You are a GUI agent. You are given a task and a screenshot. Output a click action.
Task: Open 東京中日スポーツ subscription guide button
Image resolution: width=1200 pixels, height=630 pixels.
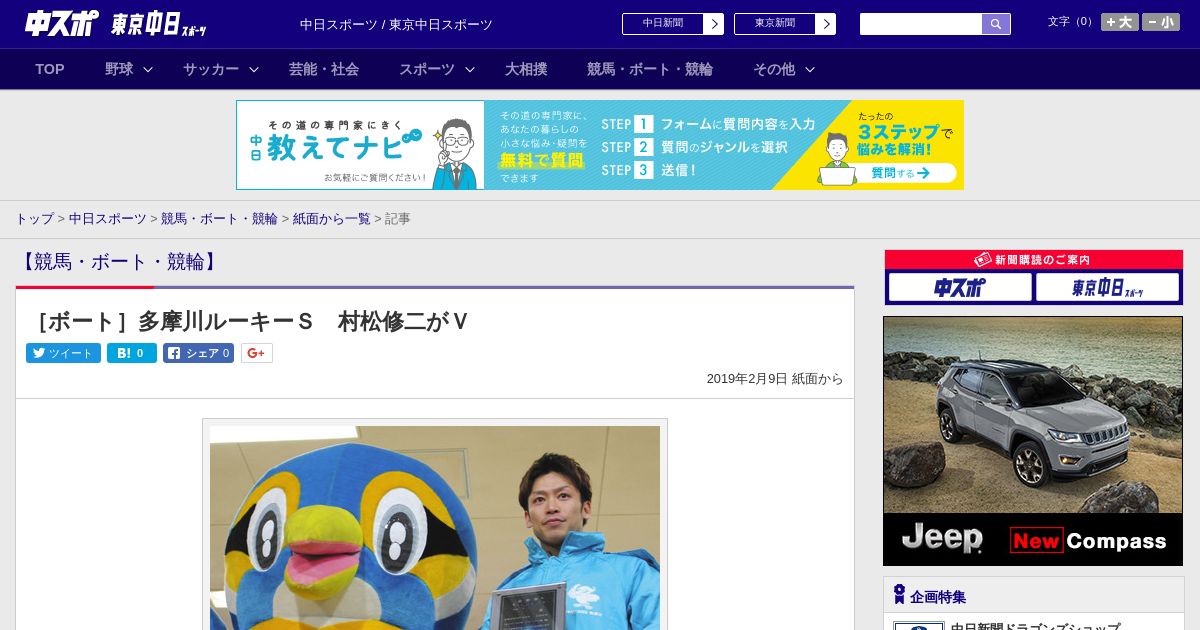1108,288
